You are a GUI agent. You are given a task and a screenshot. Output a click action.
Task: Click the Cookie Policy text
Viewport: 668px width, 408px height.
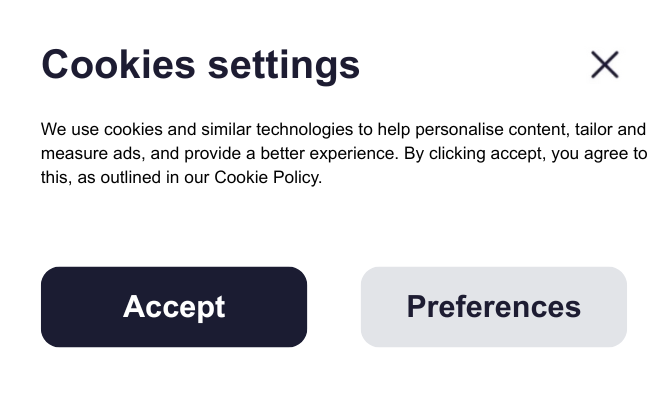click(x=267, y=178)
